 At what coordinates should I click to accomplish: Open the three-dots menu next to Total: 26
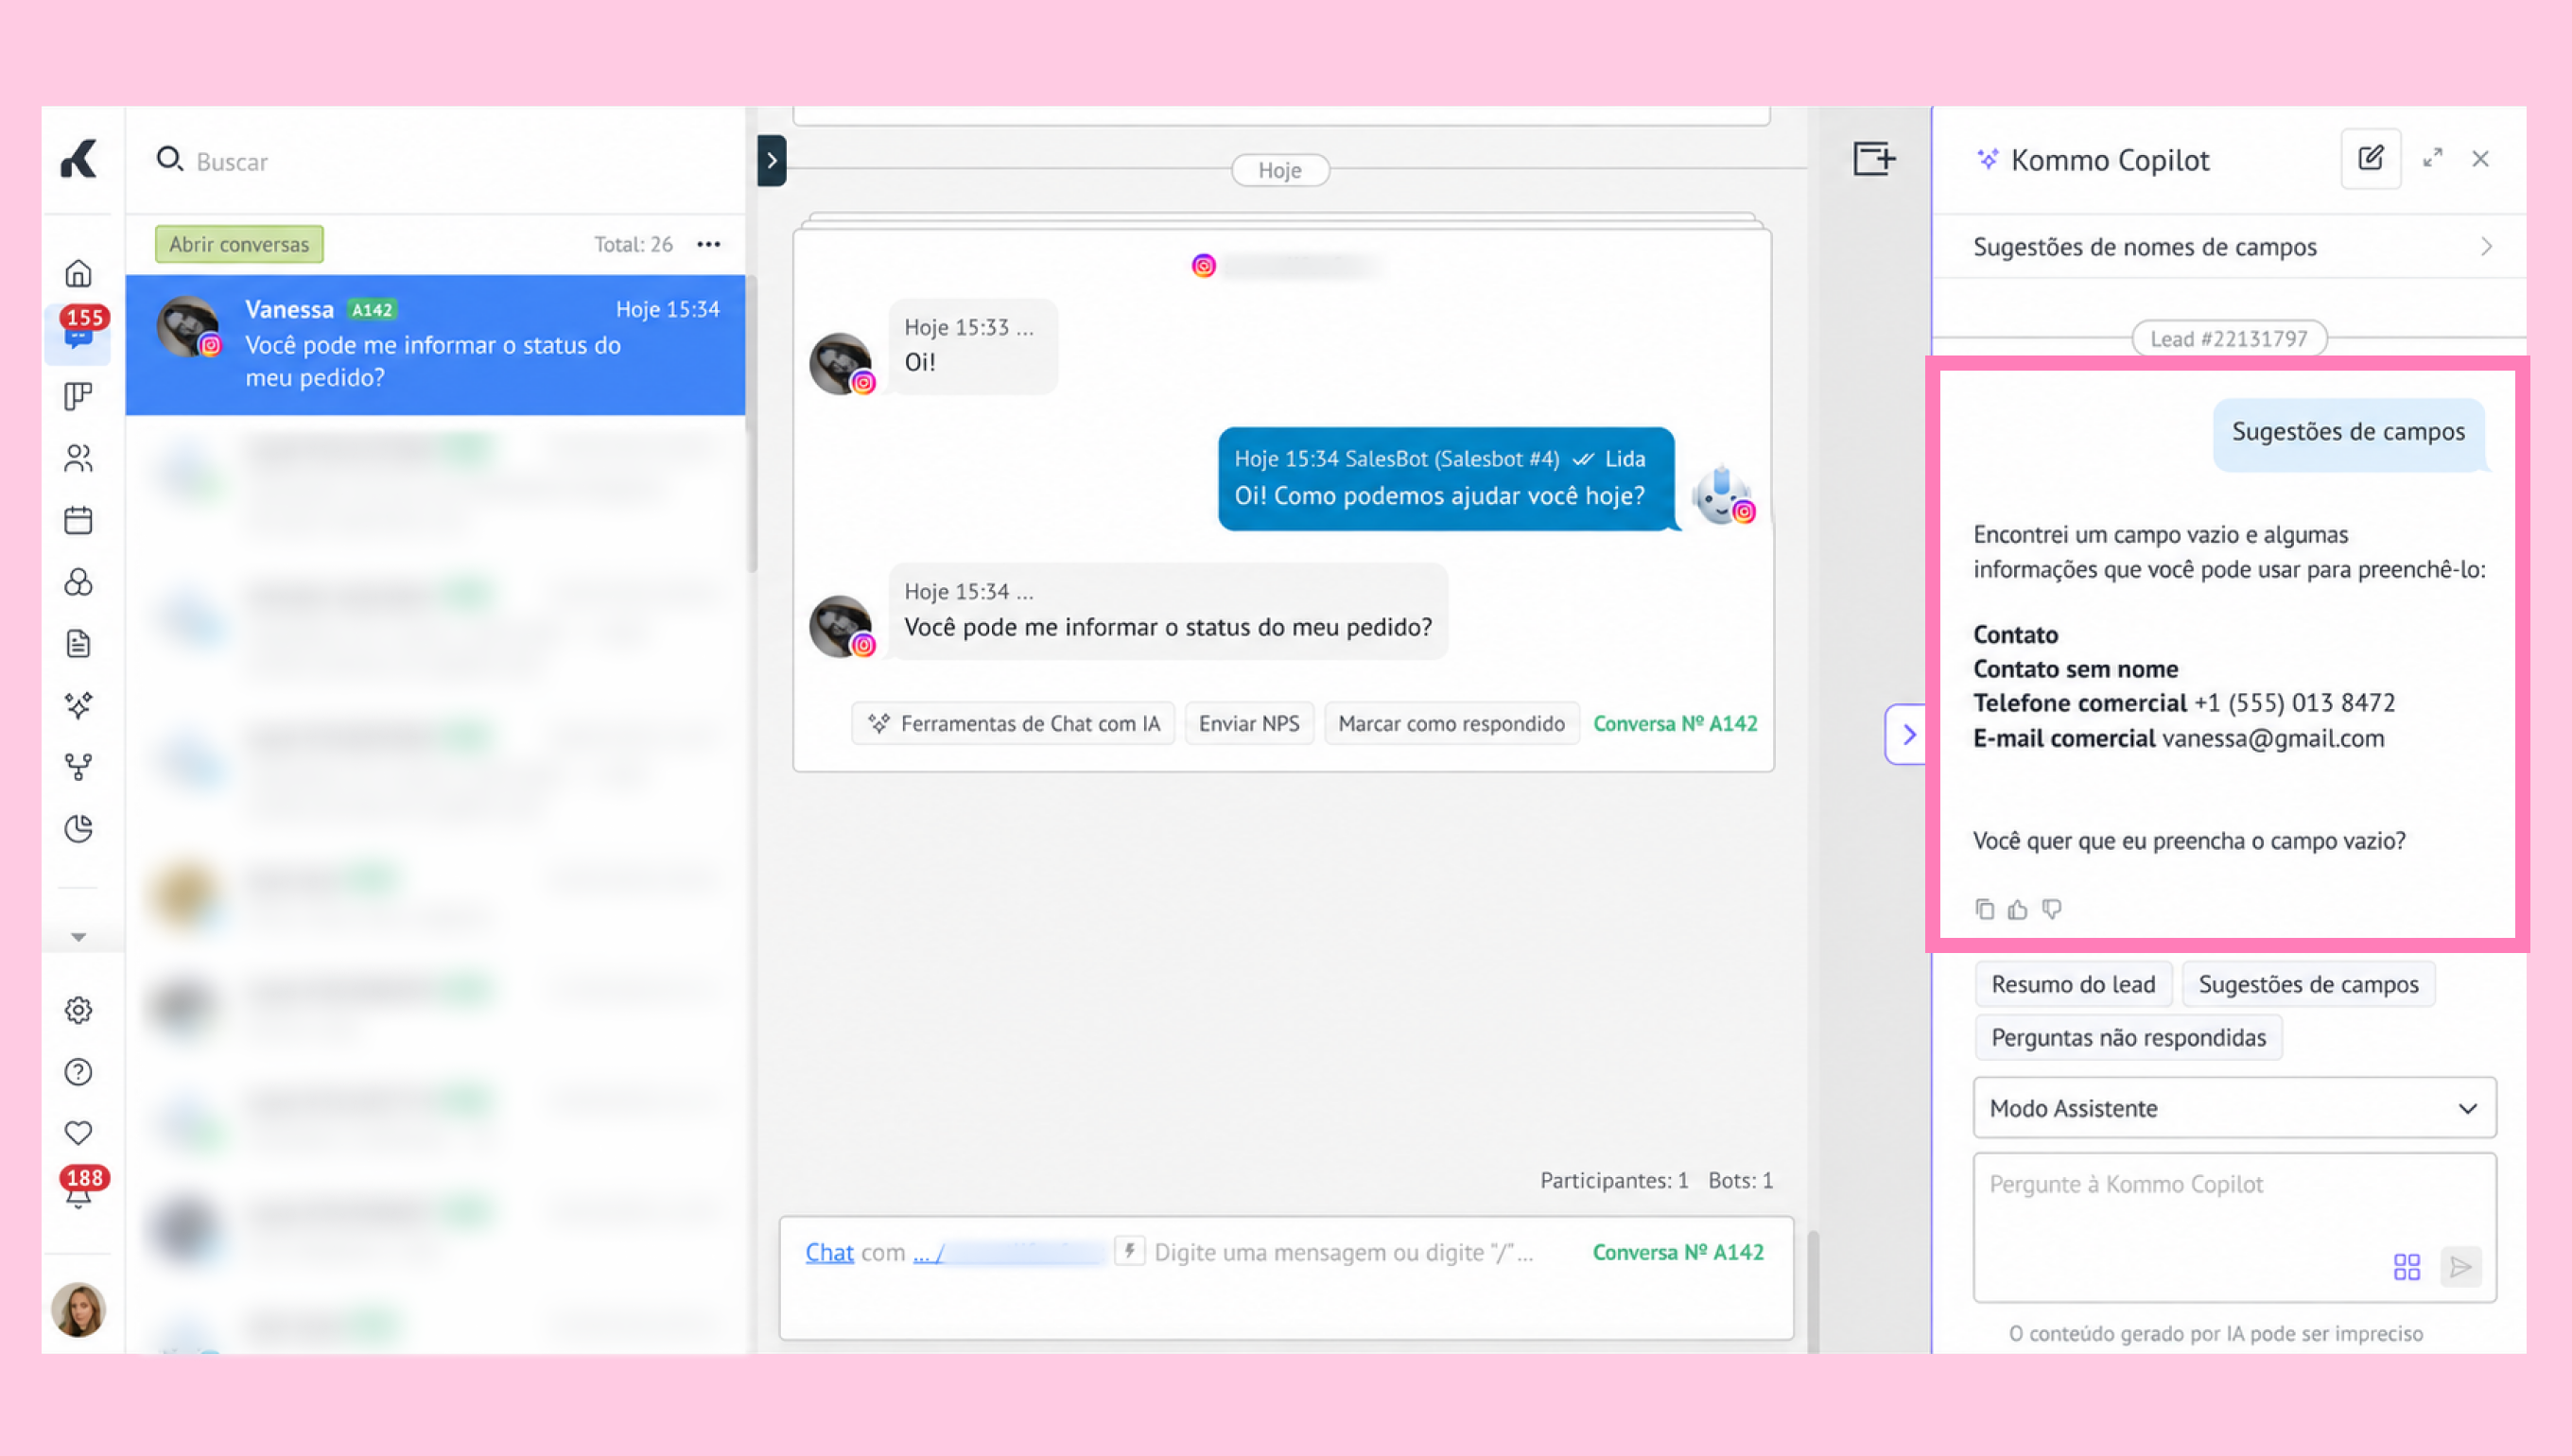coord(709,244)
